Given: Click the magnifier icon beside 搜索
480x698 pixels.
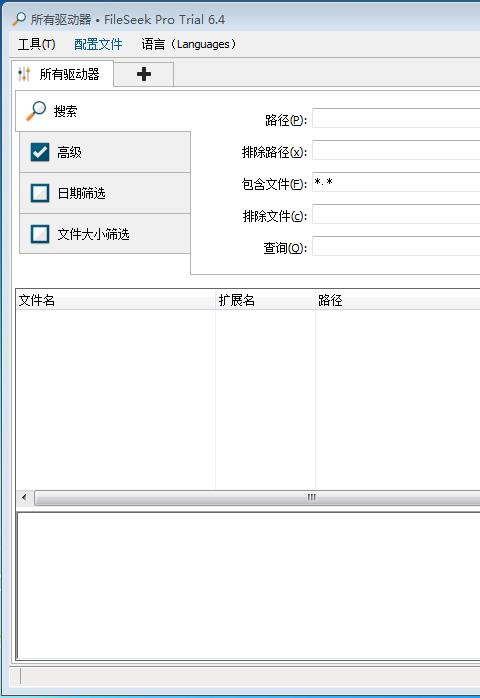Looking at the screenshot, I should click(36, 110).
